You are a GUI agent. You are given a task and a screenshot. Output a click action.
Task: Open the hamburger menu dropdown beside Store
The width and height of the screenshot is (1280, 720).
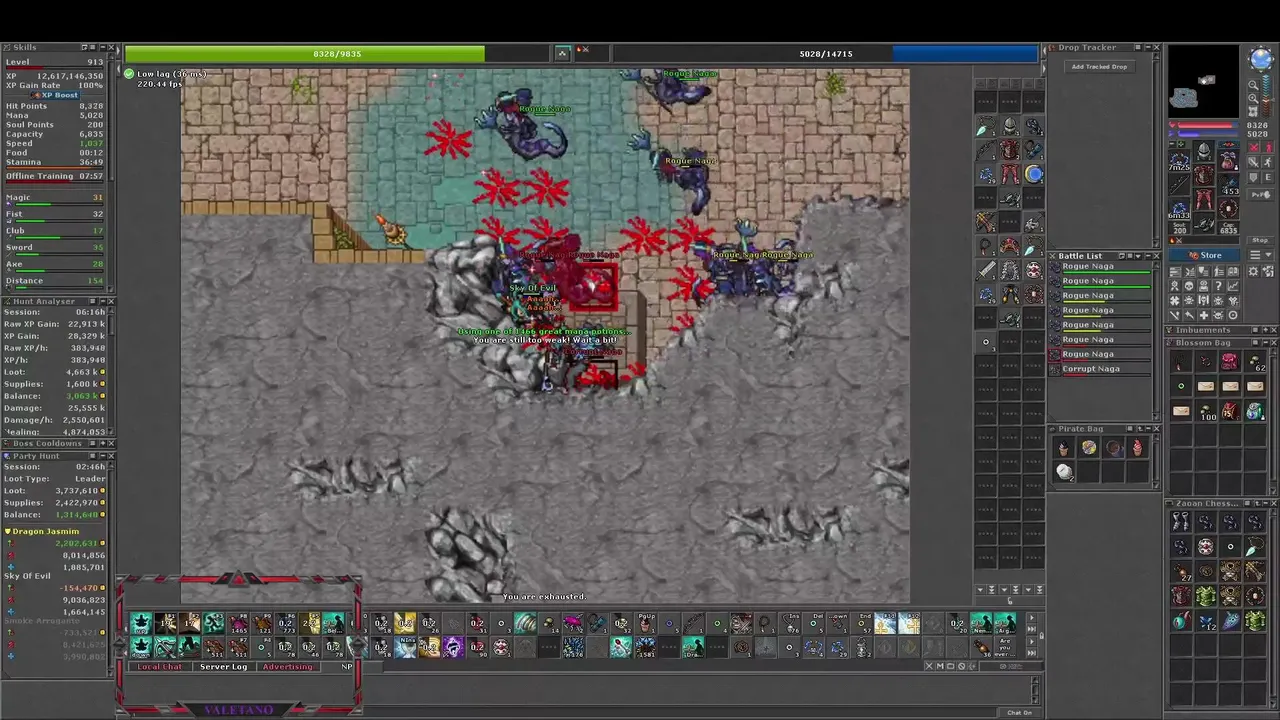[1261, 255]
